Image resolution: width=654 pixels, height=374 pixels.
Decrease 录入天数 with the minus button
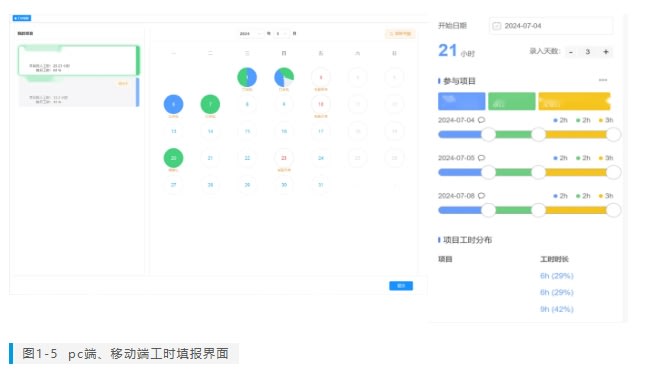point(571,52)
